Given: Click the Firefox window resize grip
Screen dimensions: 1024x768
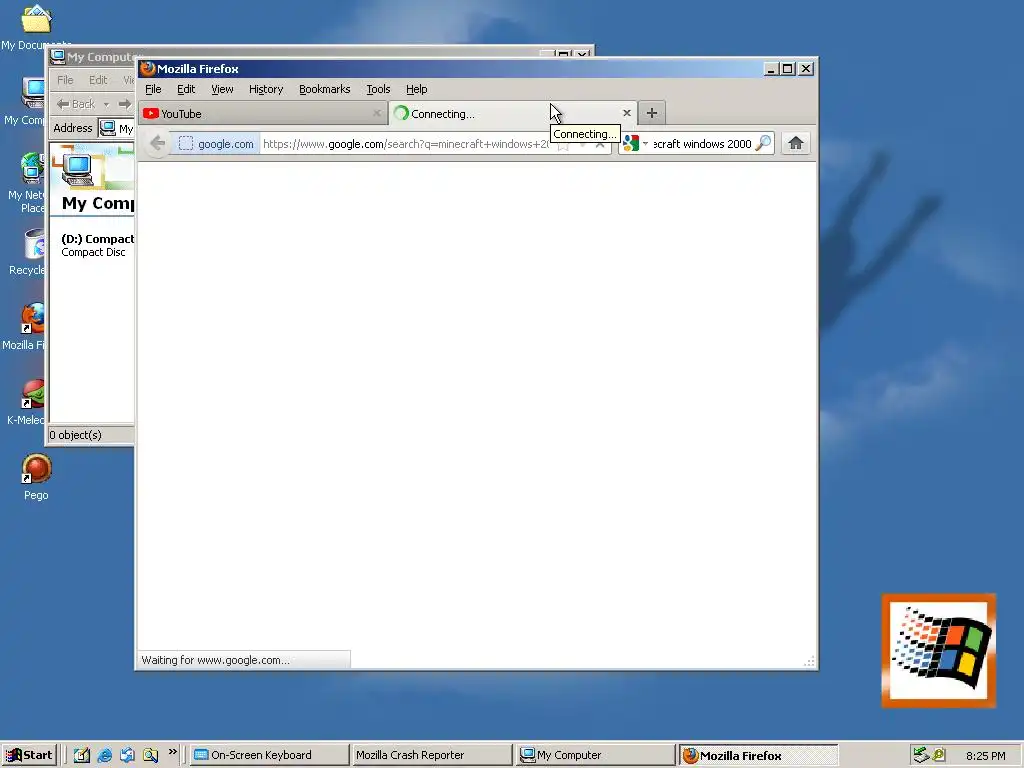Looking at the screenshot, I should point(809,662).
